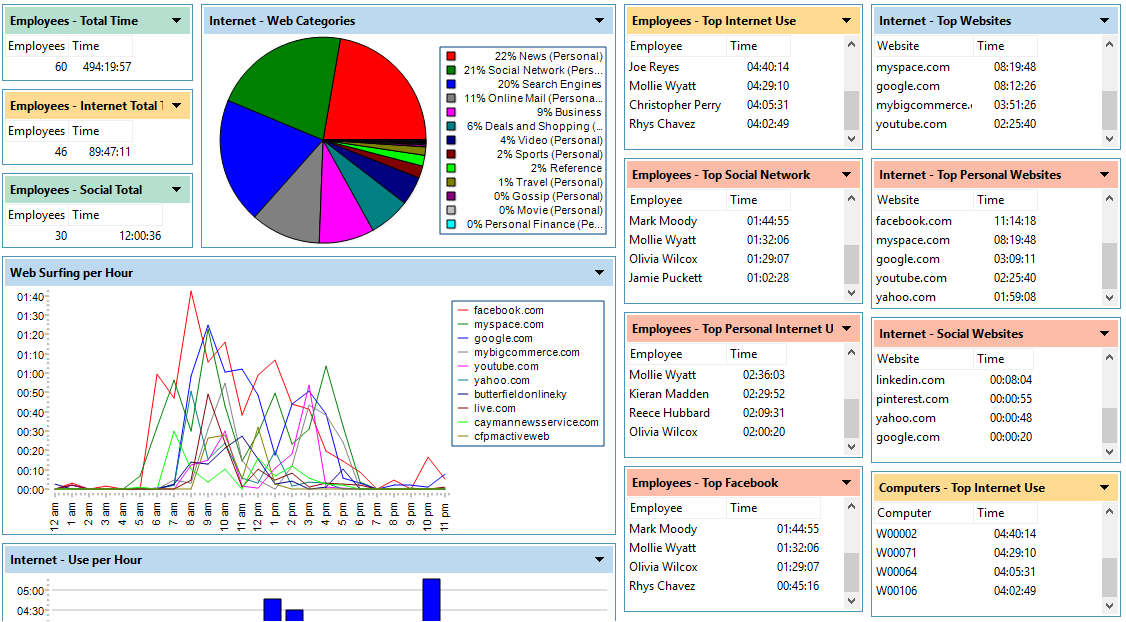Viewport: 1126px width, 622px height.
Task: Open the Employees - Total Time panel dropdown arrow
Action: click(176, 21)
